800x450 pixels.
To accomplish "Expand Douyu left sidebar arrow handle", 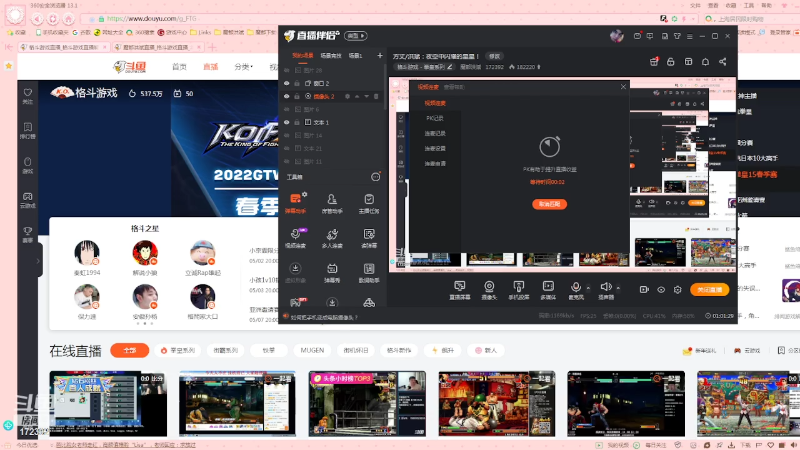I will (x=38, y=261).
